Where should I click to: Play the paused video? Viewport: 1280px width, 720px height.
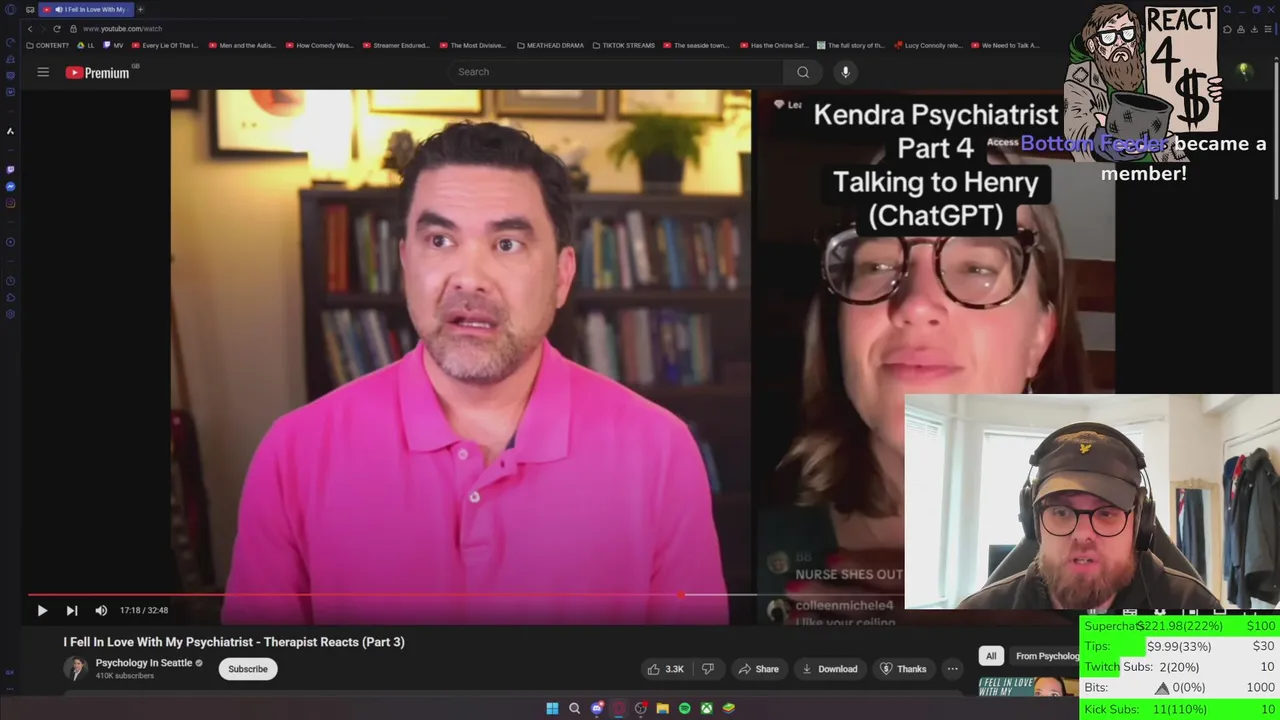click(42, 610)
